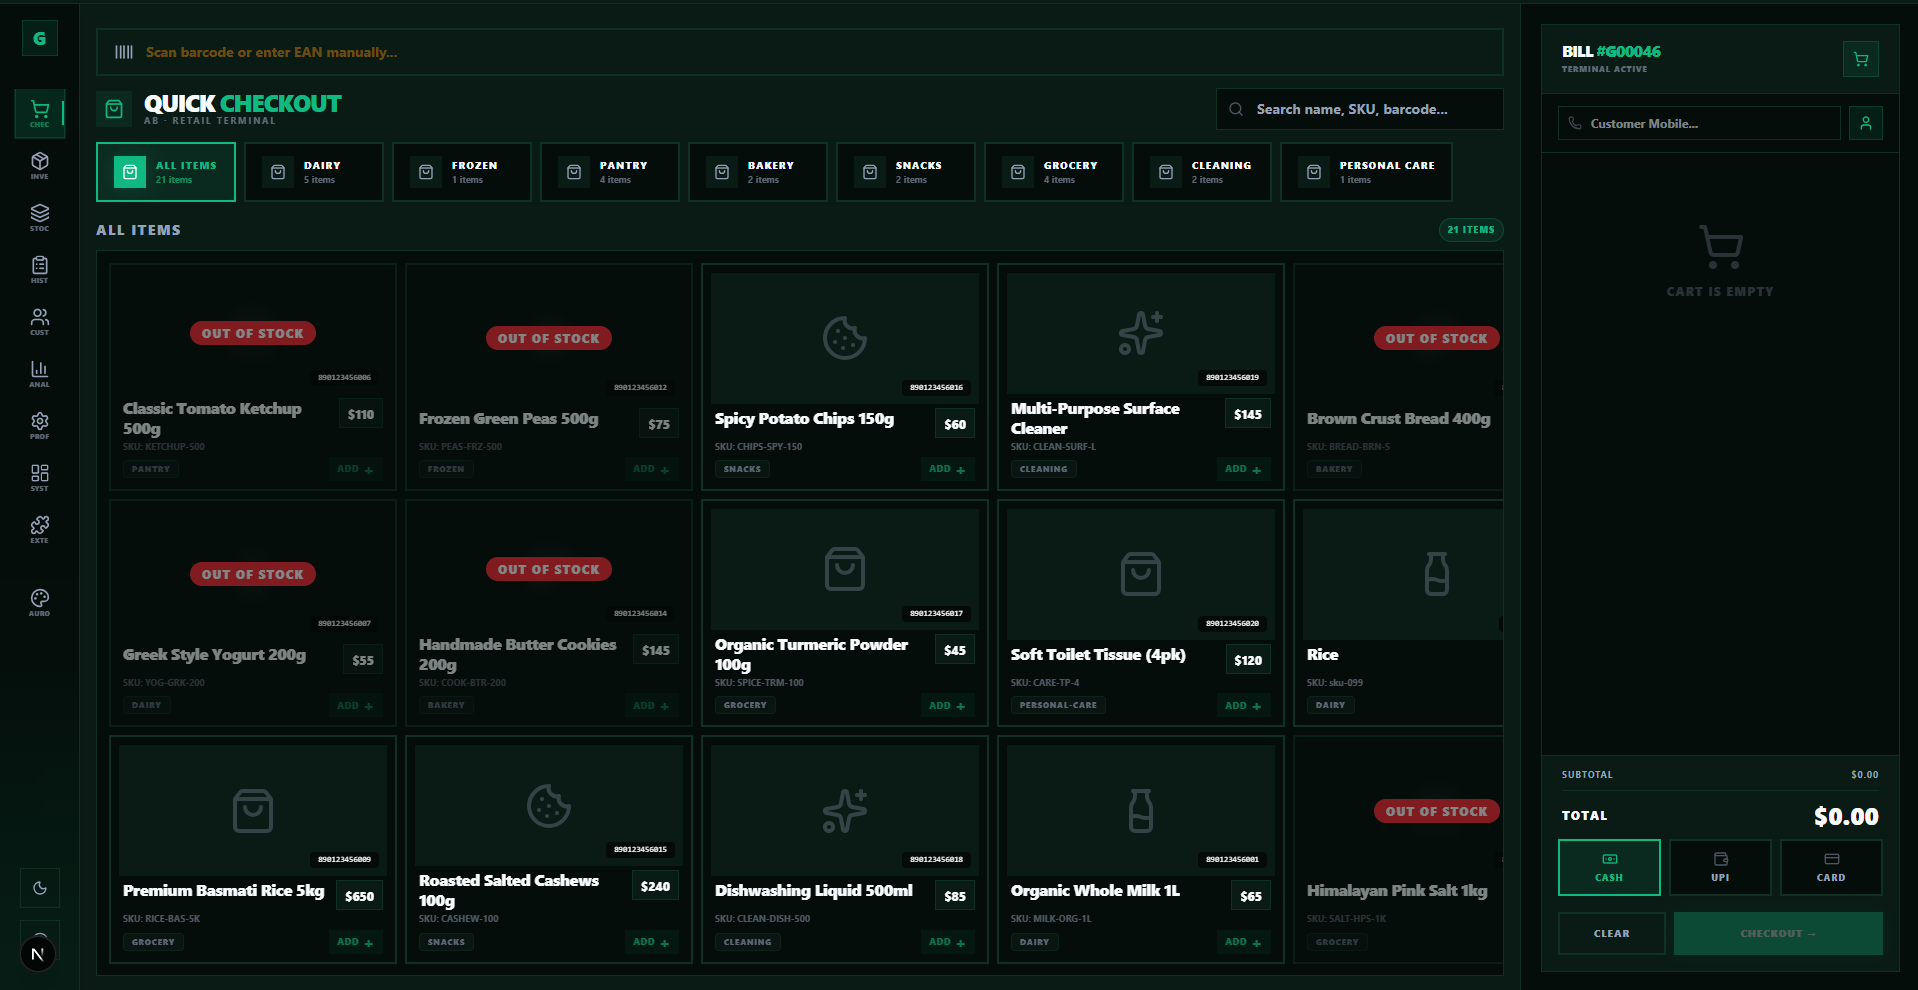Select the Snacks category tab
This screenshot has width=1918, height=990.
click(x=906, y=172)
